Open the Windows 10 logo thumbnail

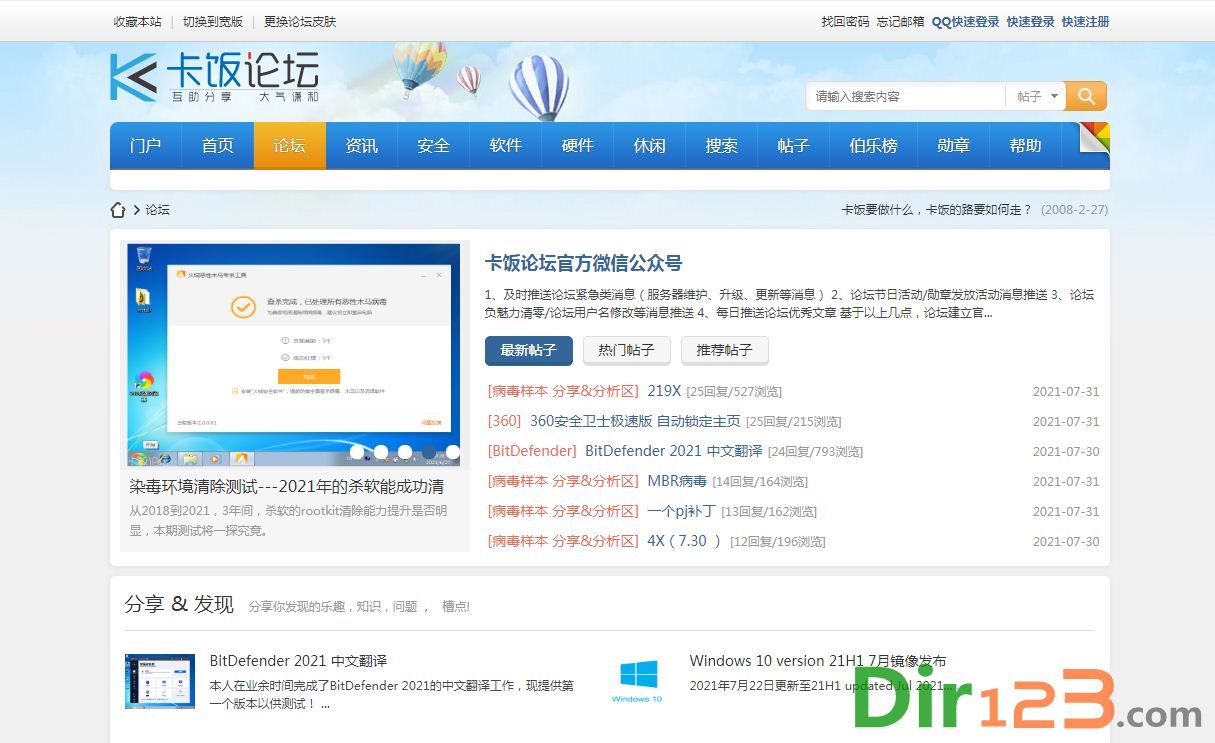[x=637, y=680]
